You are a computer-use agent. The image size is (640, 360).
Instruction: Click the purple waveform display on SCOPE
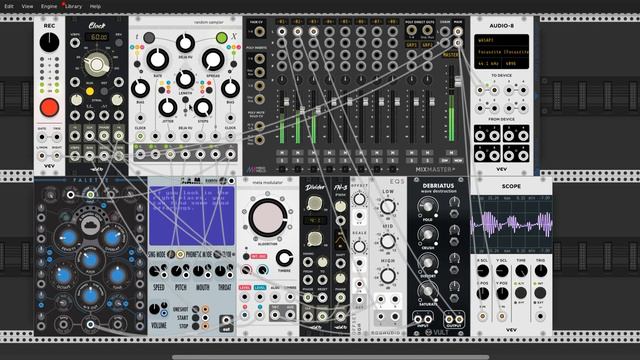click(511, 224)
